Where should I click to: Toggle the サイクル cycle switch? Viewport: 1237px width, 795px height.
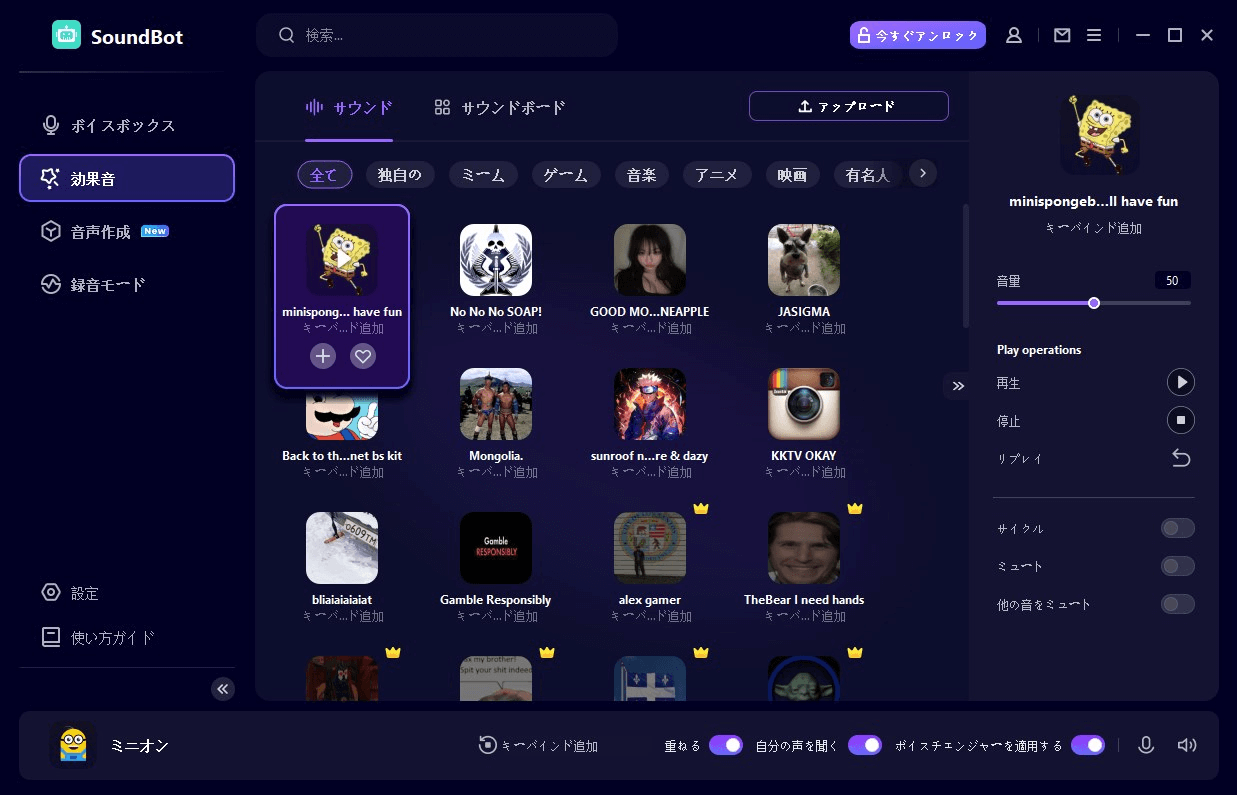pyautogui.click(x=1178, y=528)
